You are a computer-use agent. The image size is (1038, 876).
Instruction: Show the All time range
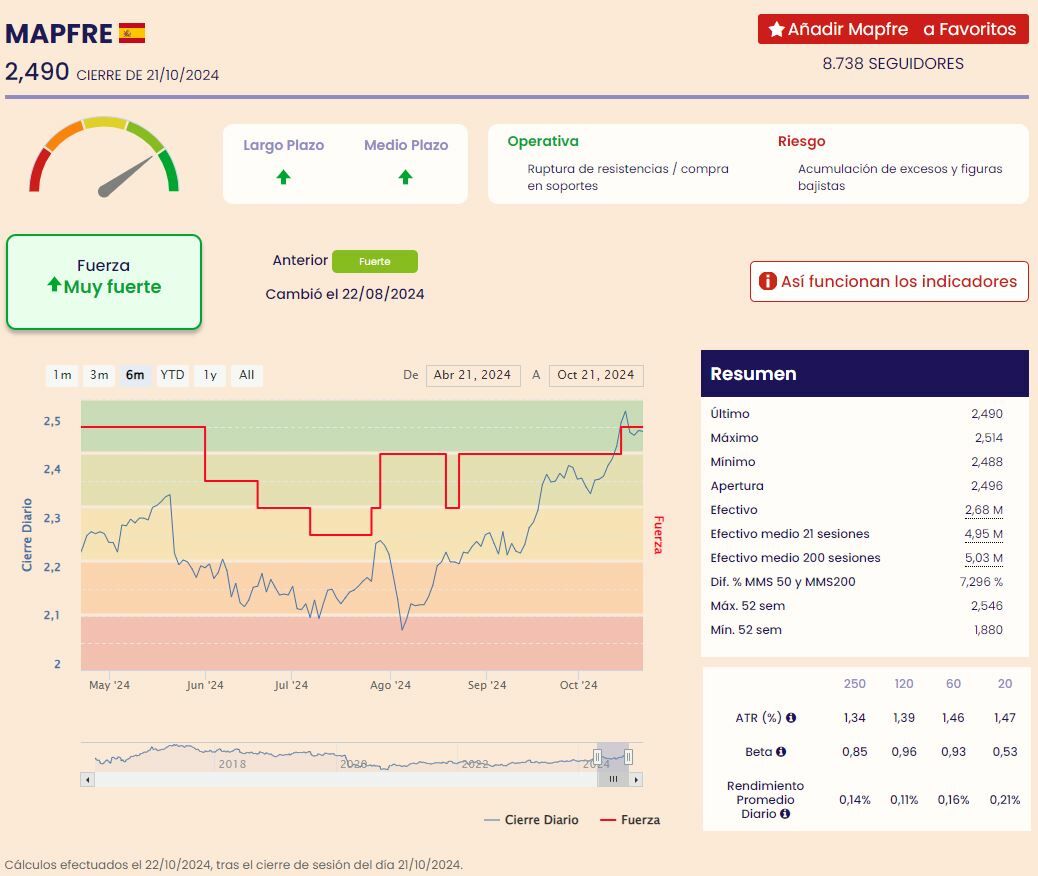coord(246,375)
